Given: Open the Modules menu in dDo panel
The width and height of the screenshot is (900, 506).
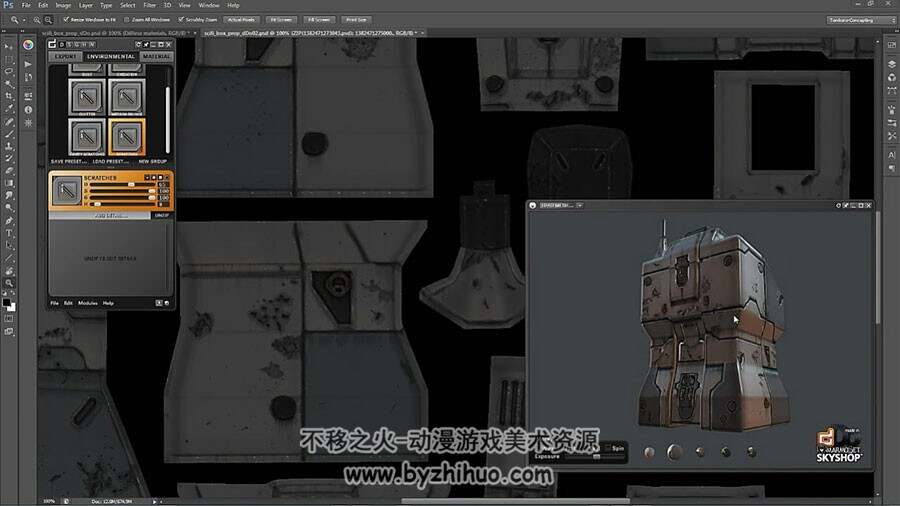Looking at the screenshot, I should pyautogui.click(x=88, y=303).
